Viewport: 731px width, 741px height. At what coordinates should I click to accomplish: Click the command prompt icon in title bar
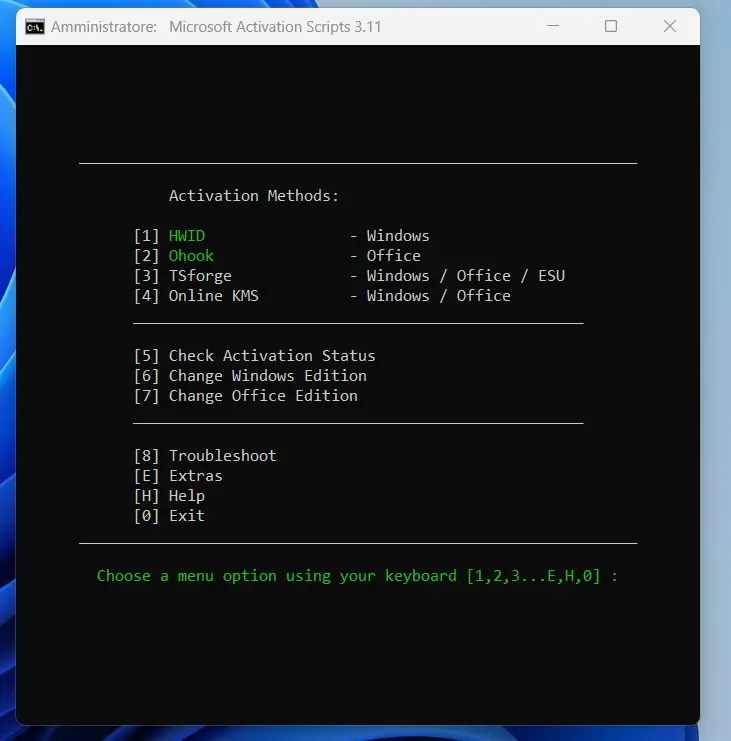tap(35, 27)
